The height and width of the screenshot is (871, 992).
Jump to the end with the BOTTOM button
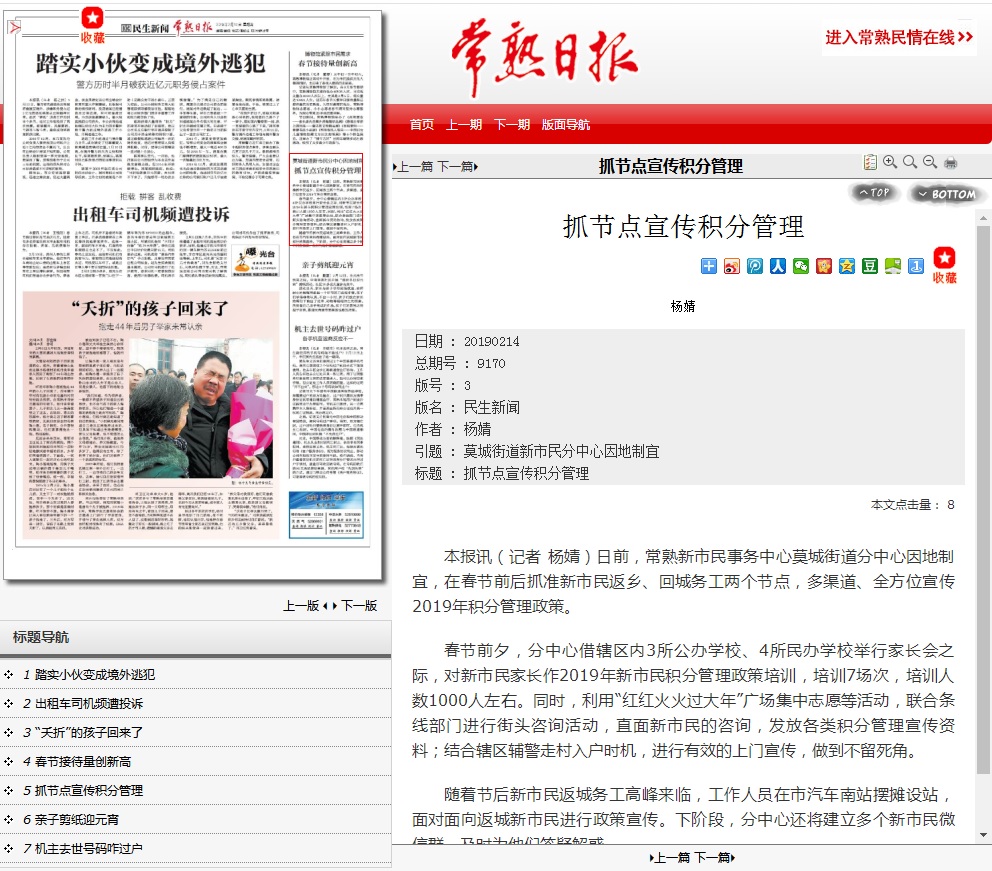946,194
